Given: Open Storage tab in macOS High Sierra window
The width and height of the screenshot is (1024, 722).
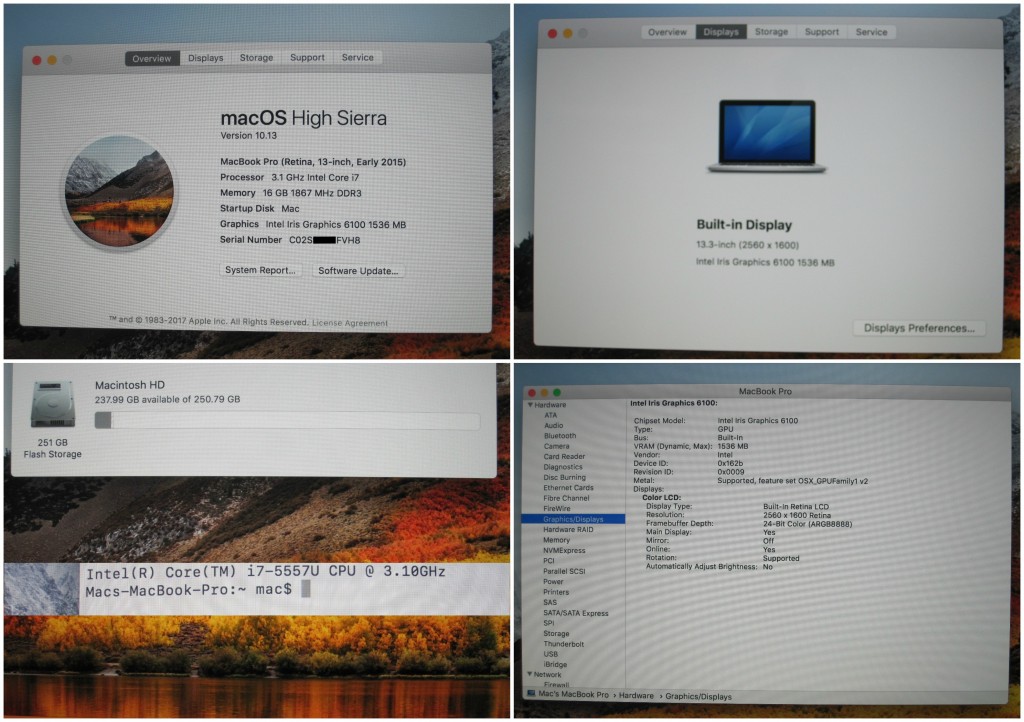Looking at the screenshot, I should [256, 57].
